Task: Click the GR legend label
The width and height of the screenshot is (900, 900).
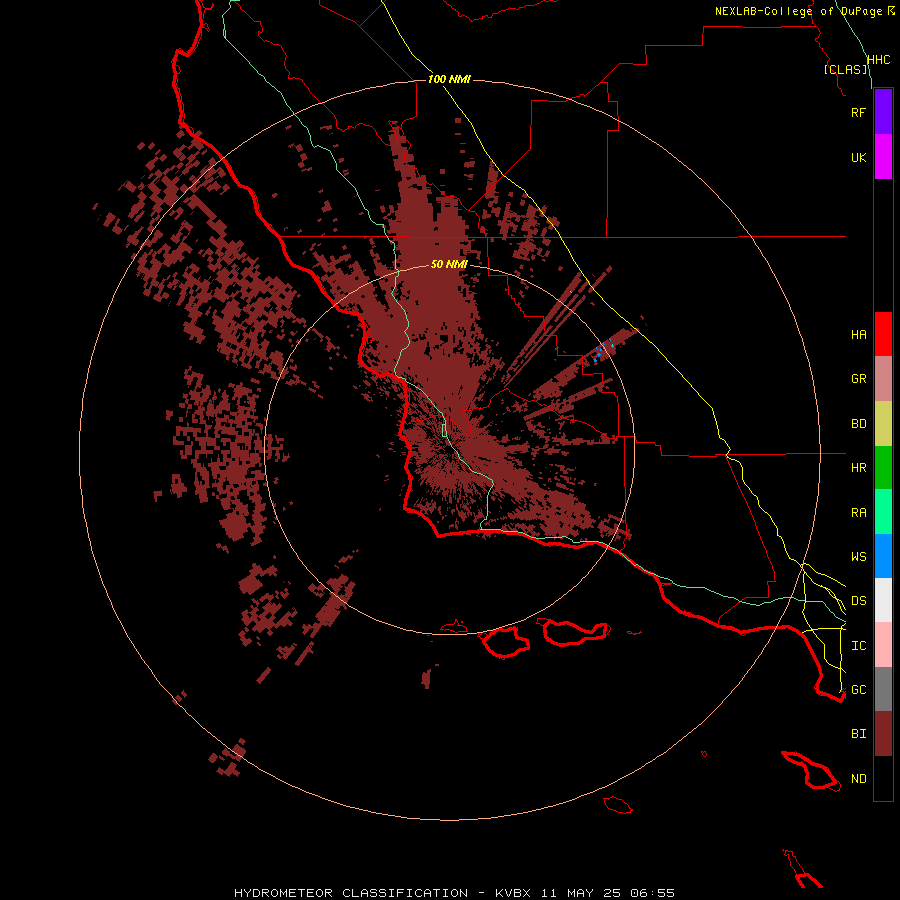Action: (858, 379)
